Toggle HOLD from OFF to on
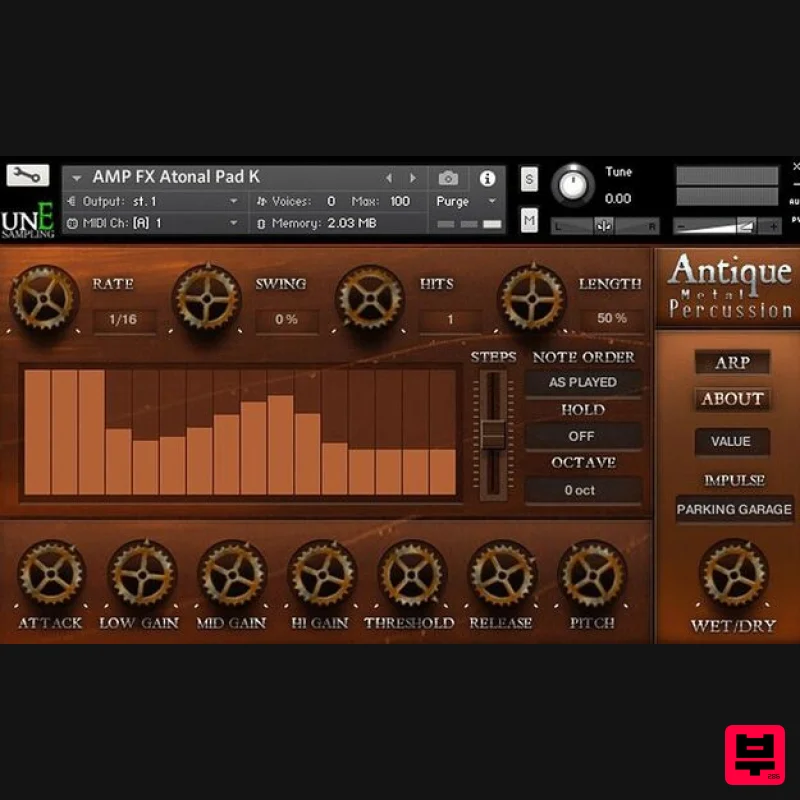800x800 pixels. [583, 436]
